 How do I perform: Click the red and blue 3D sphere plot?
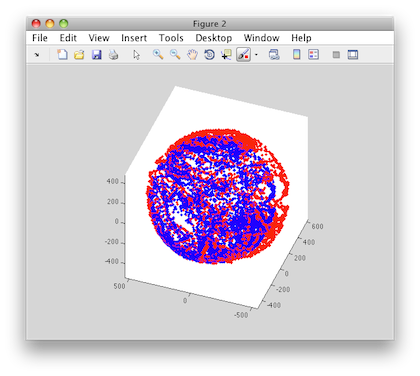[x=218, y=197]
